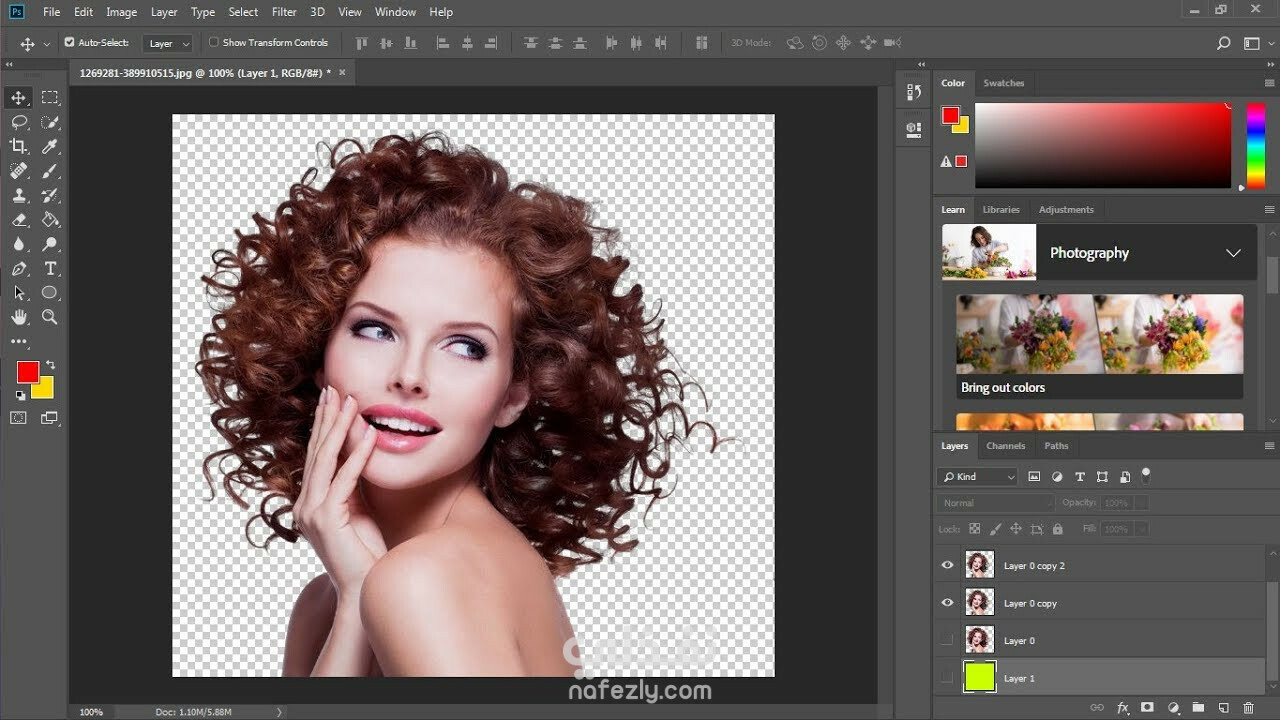This screenshot has height=720, width=1280.
Task: Select the Lasso tool
Action: click(19, 122)
